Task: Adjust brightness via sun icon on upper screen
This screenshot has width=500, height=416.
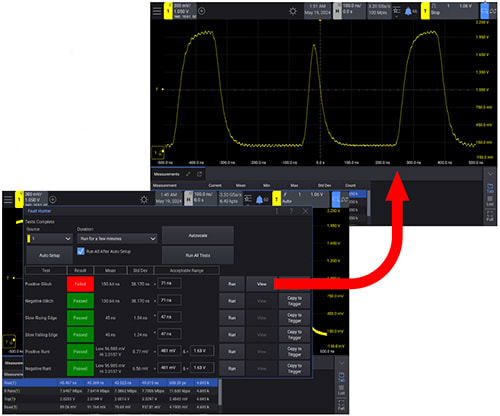Action: [x=293, y=11]
